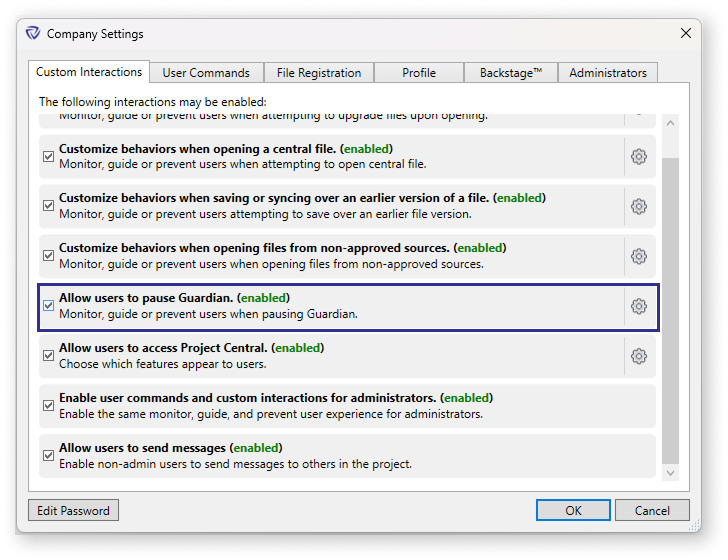The height and width of the screenshot is (560, 728).
Task: Select the Custom Interactions tab
Action: pyautogui.click(x=89, y=72)
